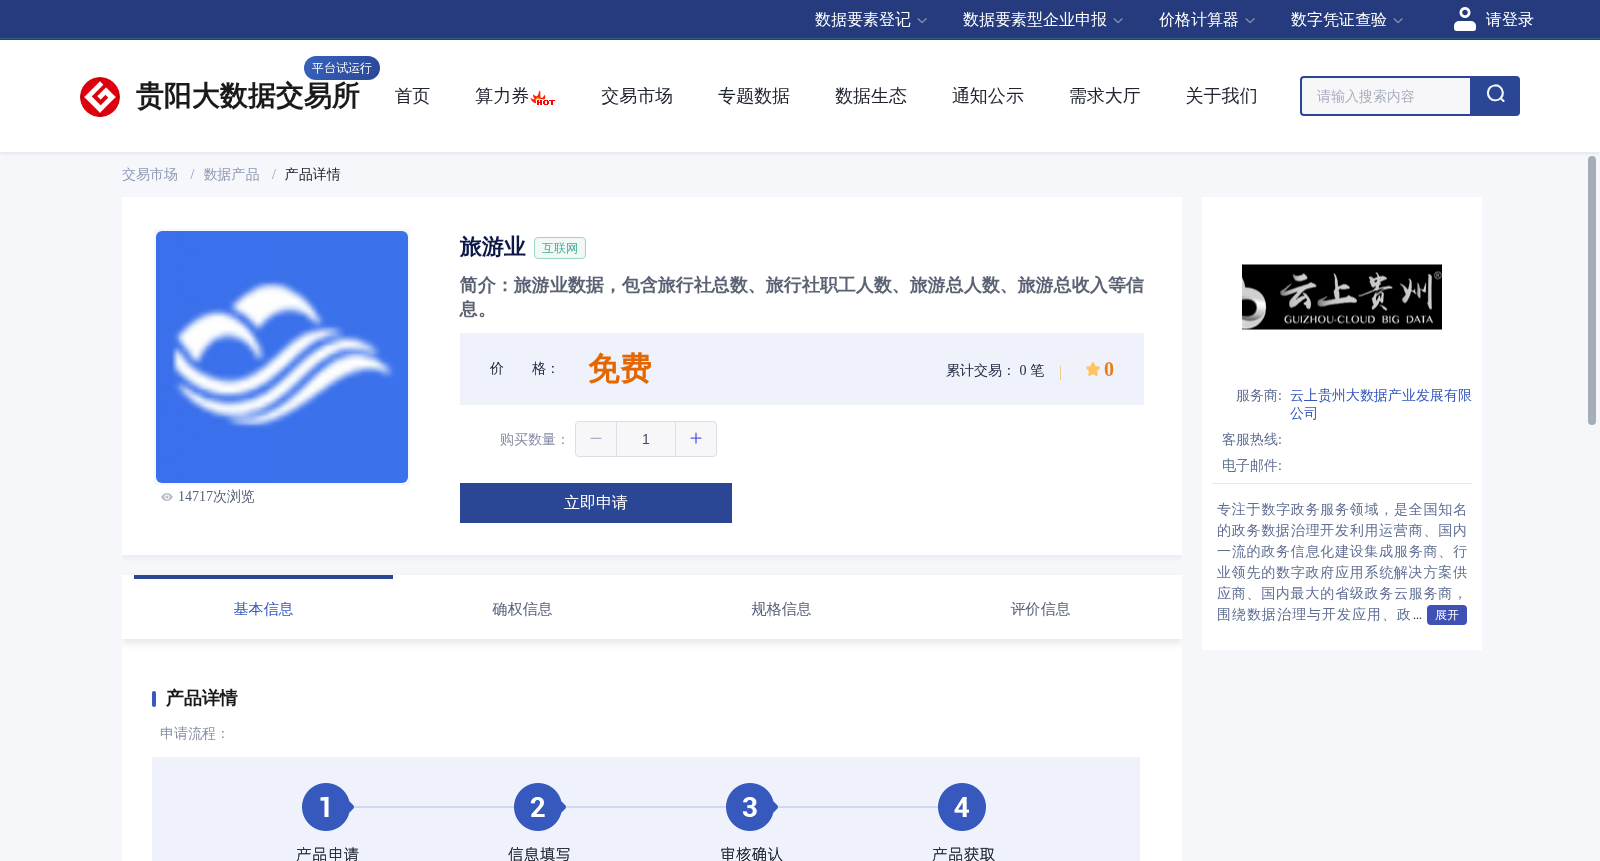Switch to the 评价信息 tab
Image resolution: width=1600 pixels, height=861 pixels.
[1040, 609]
